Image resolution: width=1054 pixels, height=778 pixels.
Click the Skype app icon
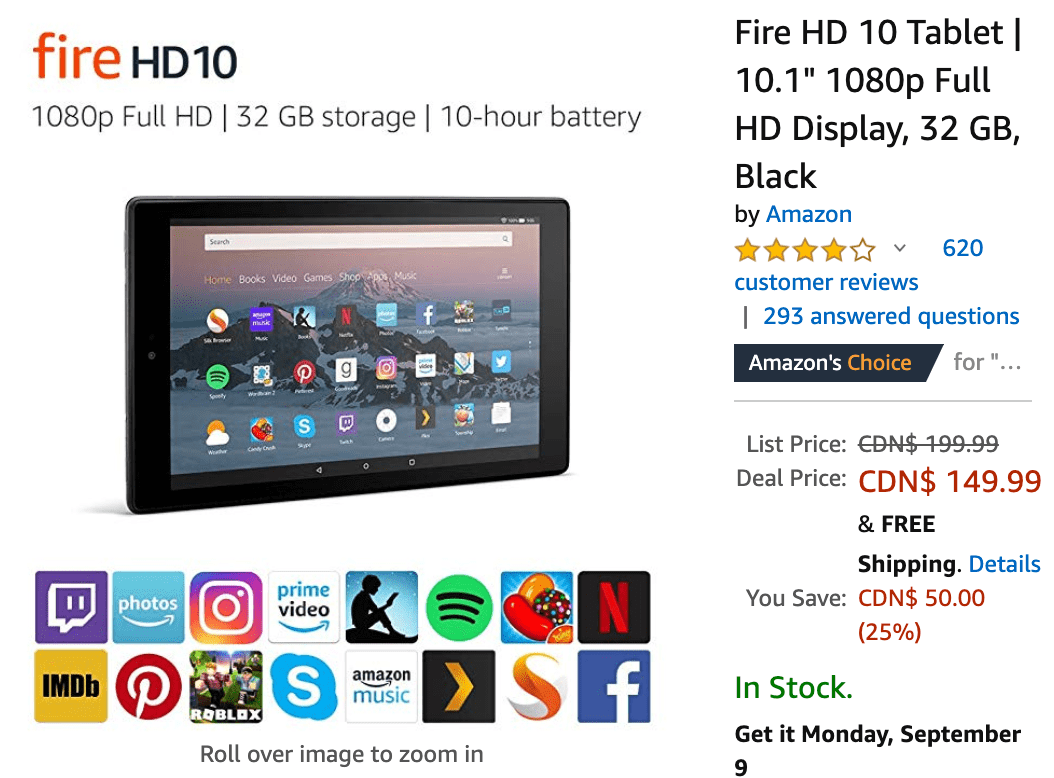point(304,686)
